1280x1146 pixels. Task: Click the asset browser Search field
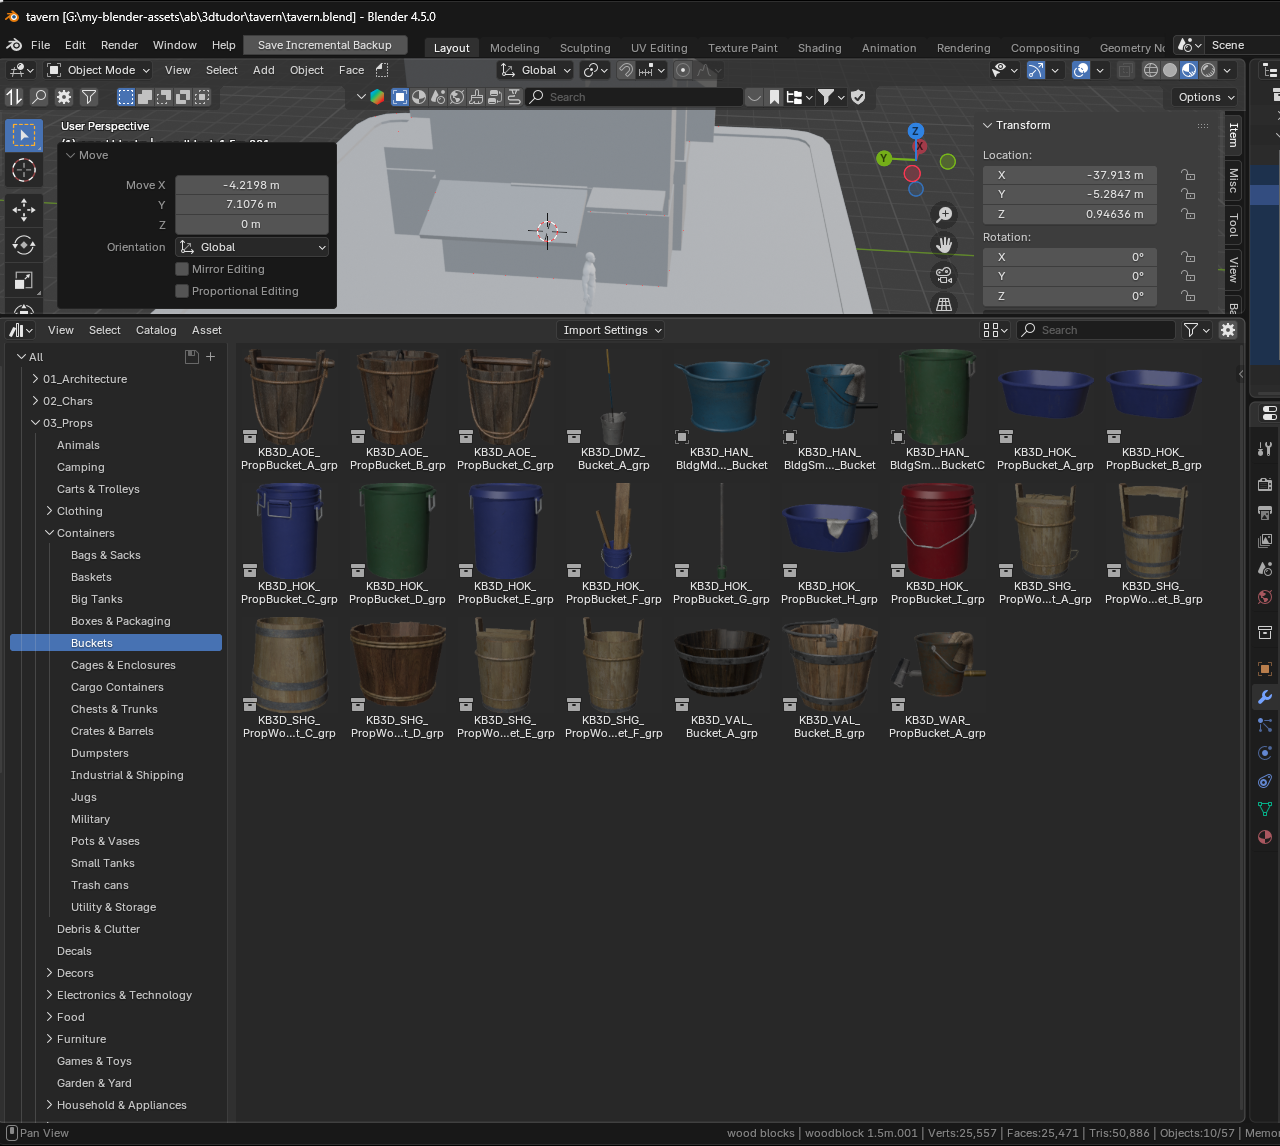pos(1096,330)
